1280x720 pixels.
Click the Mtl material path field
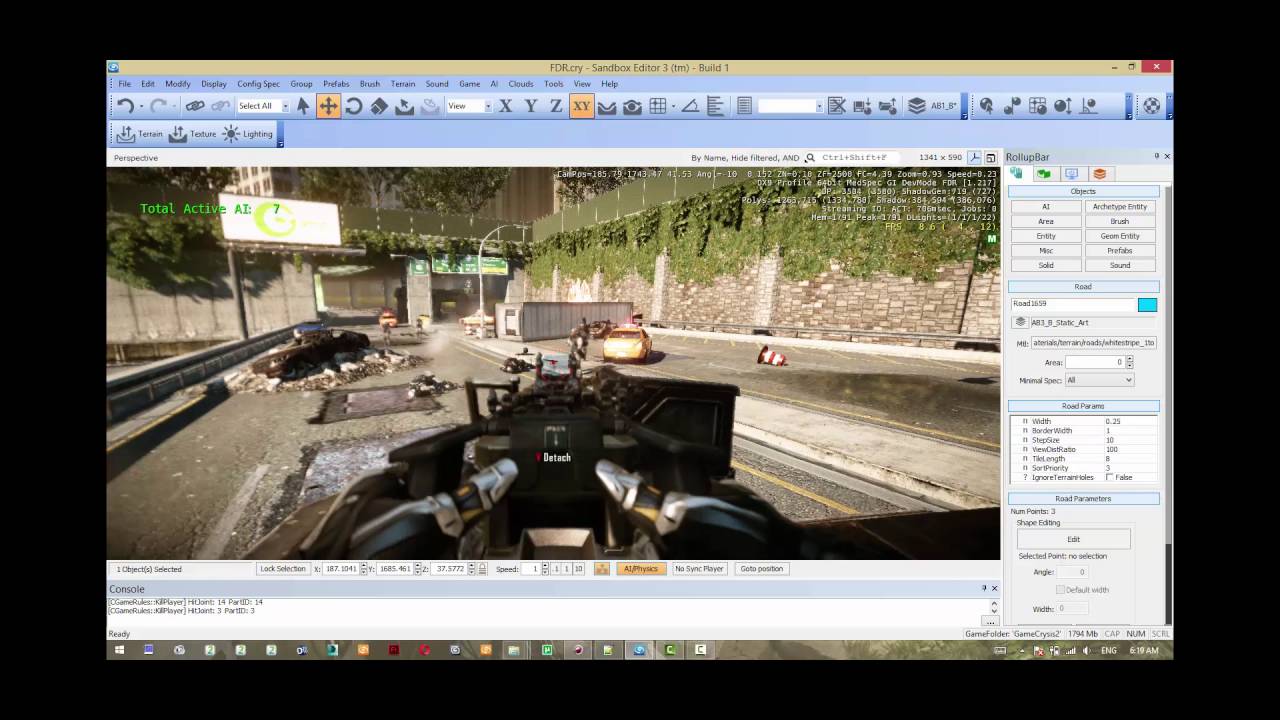[1094, 343]
